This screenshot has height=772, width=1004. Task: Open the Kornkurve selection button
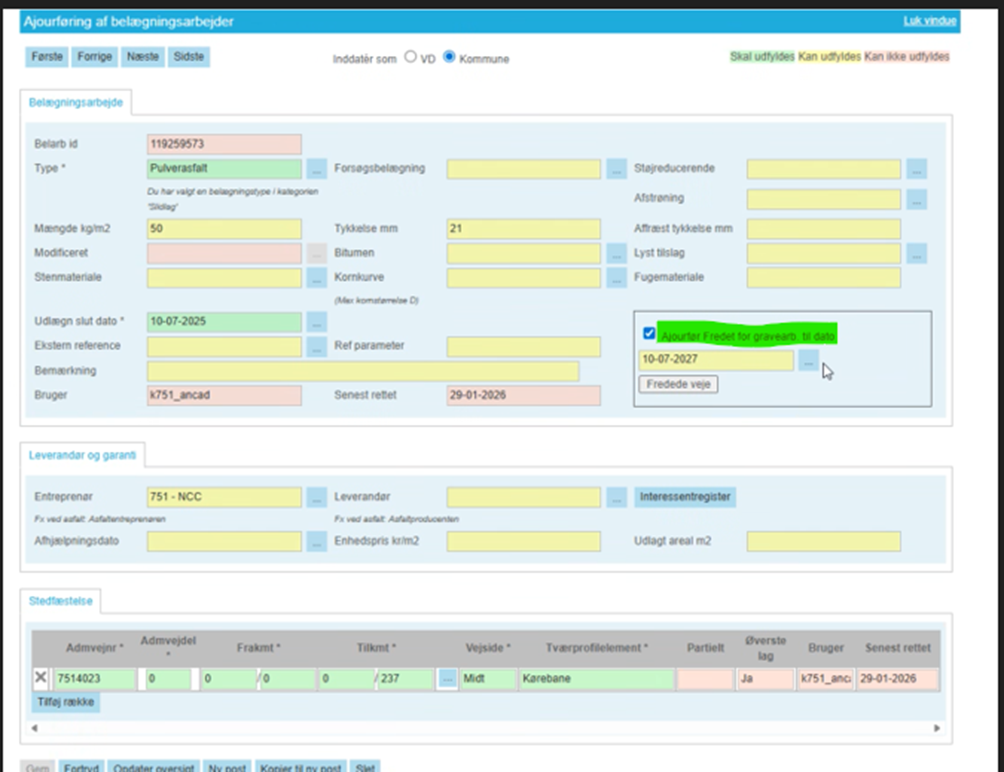(x=616, y=278)
